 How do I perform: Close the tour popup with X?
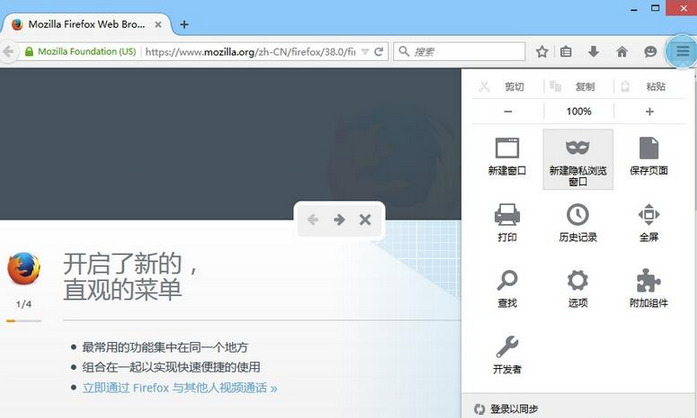(365, 219)
